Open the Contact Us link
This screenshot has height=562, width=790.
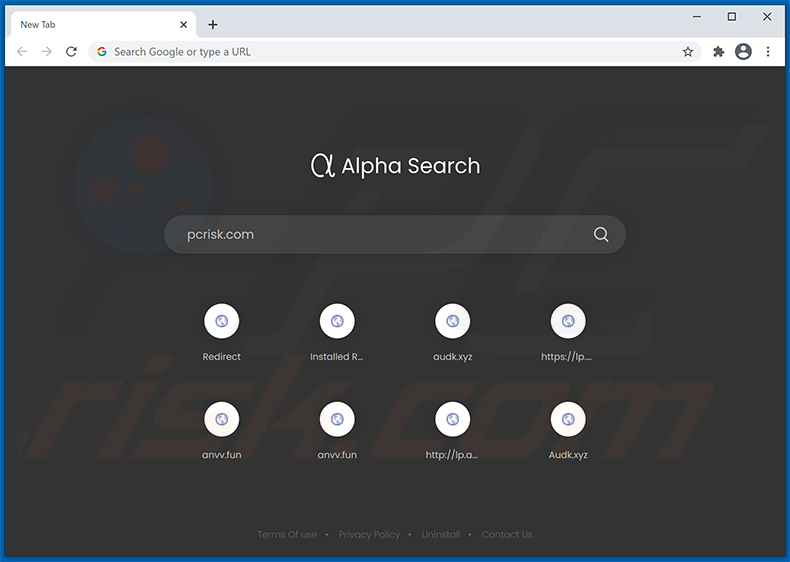pos(507,534)
